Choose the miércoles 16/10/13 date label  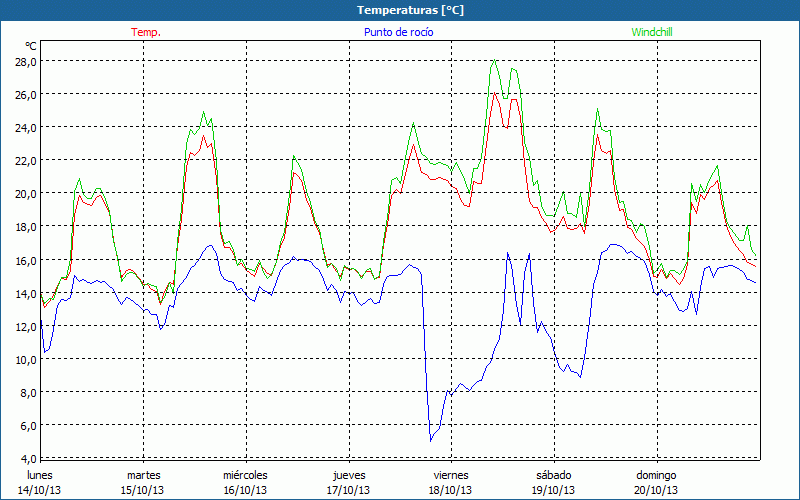(x=245, y=482)
